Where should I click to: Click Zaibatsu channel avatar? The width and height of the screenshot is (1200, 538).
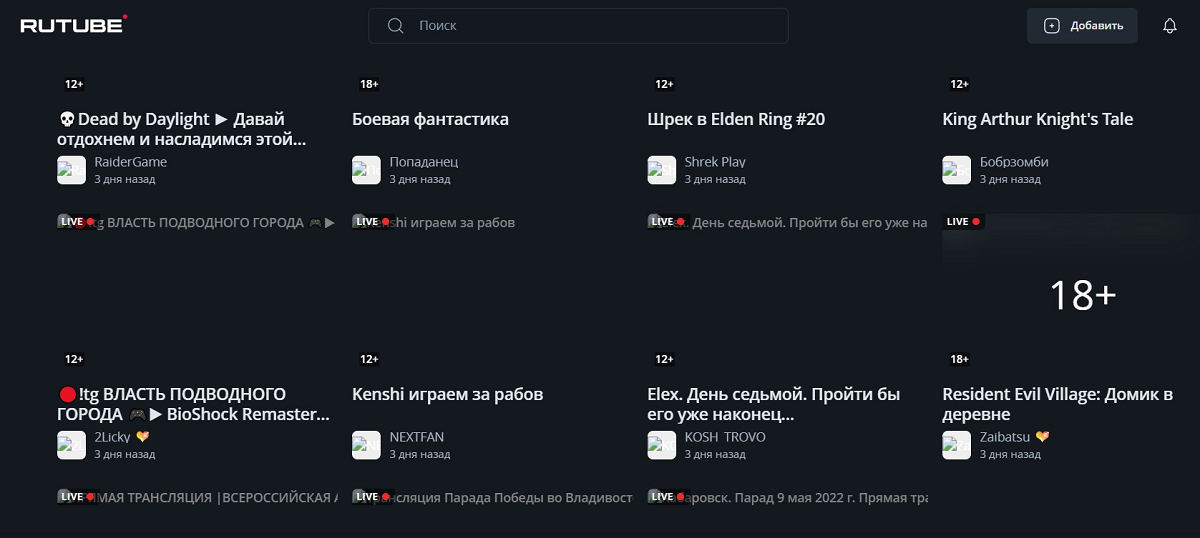coord(956,445)
